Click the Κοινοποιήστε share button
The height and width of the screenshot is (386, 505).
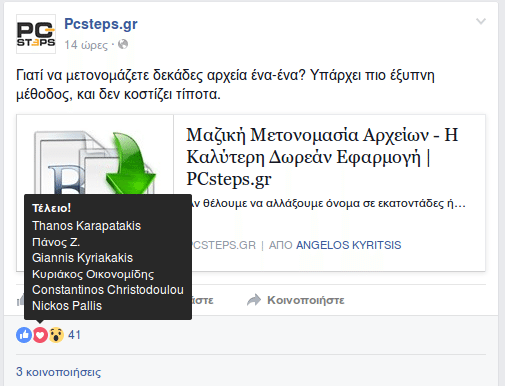pyautogui.click(x=296, y=300)
